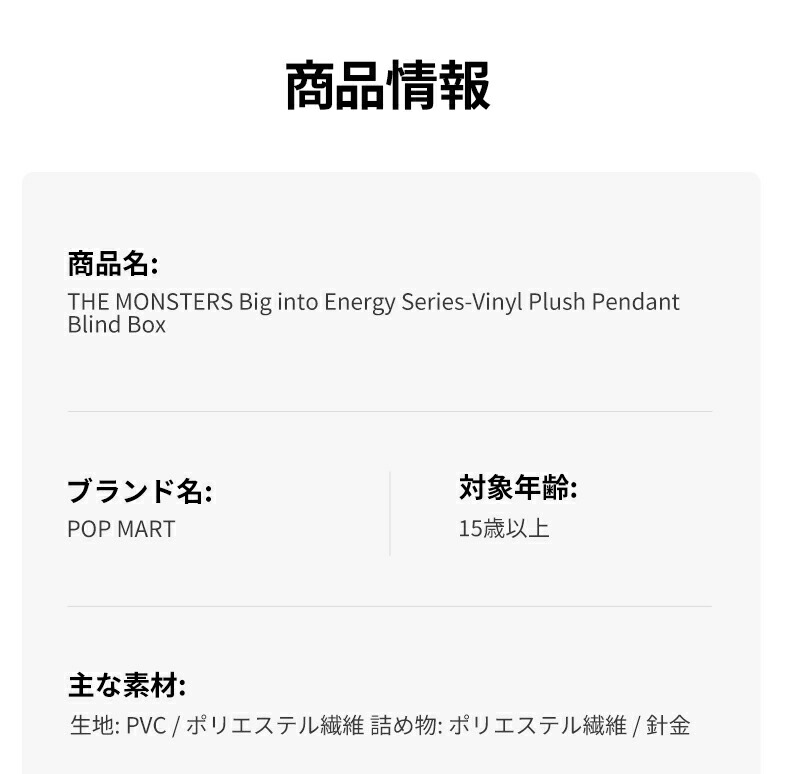Click the ブランド名 label

[139, 492]
